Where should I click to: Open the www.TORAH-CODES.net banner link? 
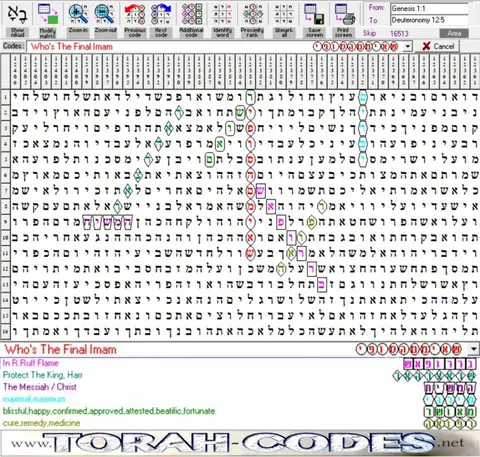click(x=239, y=443)
